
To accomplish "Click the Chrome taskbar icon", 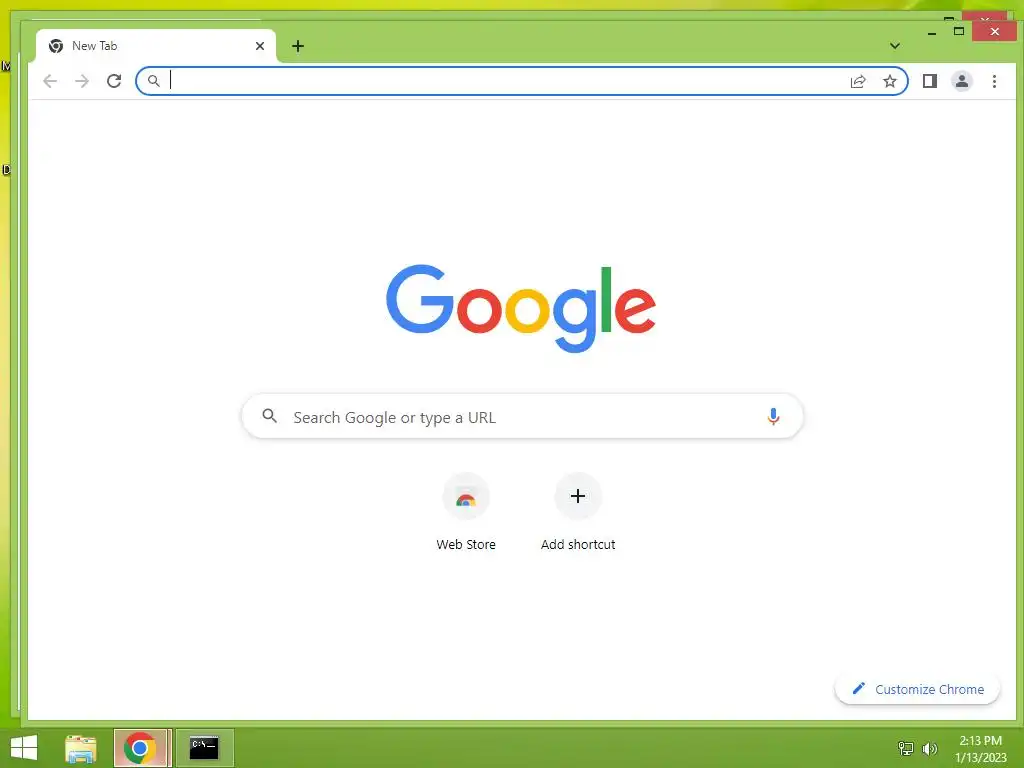I will point(140,748).
